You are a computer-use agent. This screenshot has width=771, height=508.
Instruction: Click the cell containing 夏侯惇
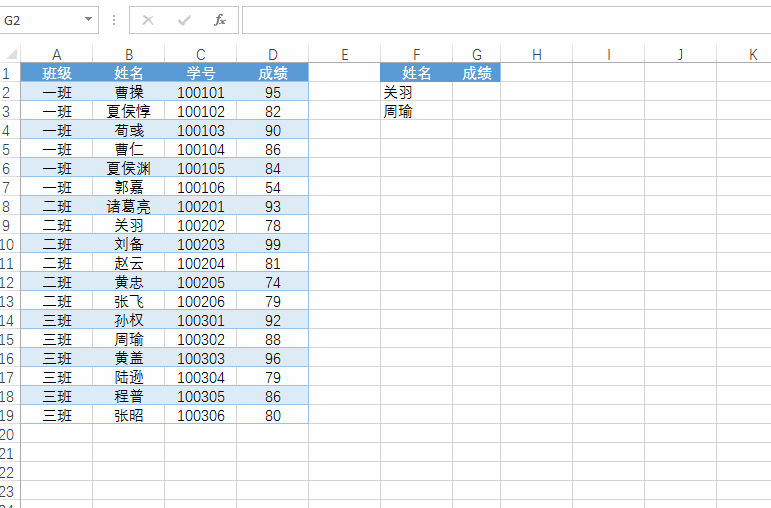(x=128, y=111)
